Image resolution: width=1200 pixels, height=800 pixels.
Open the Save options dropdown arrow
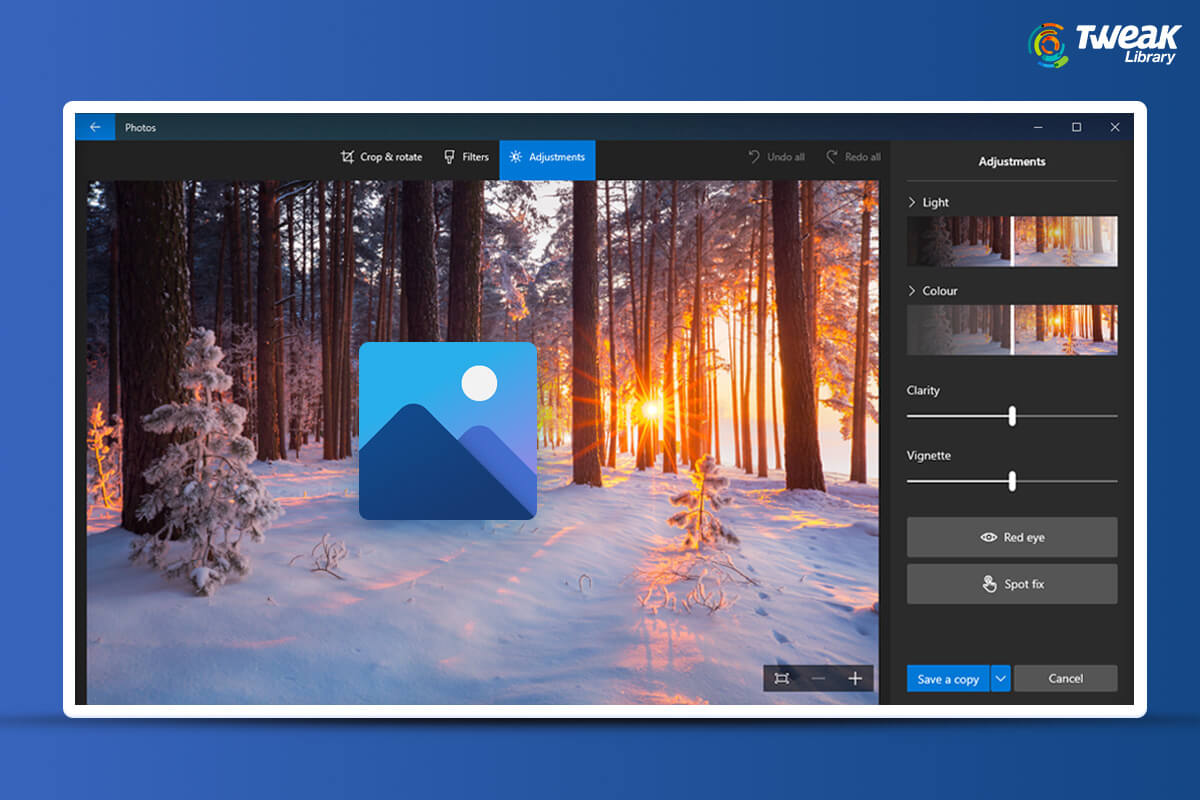[x=1001, y=679]
